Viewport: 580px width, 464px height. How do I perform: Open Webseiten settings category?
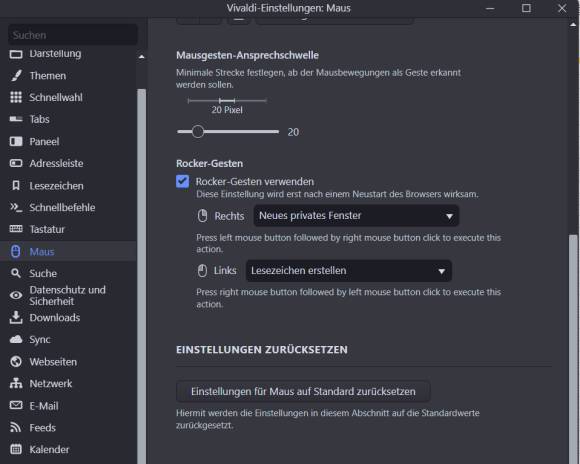click(68, 362)
